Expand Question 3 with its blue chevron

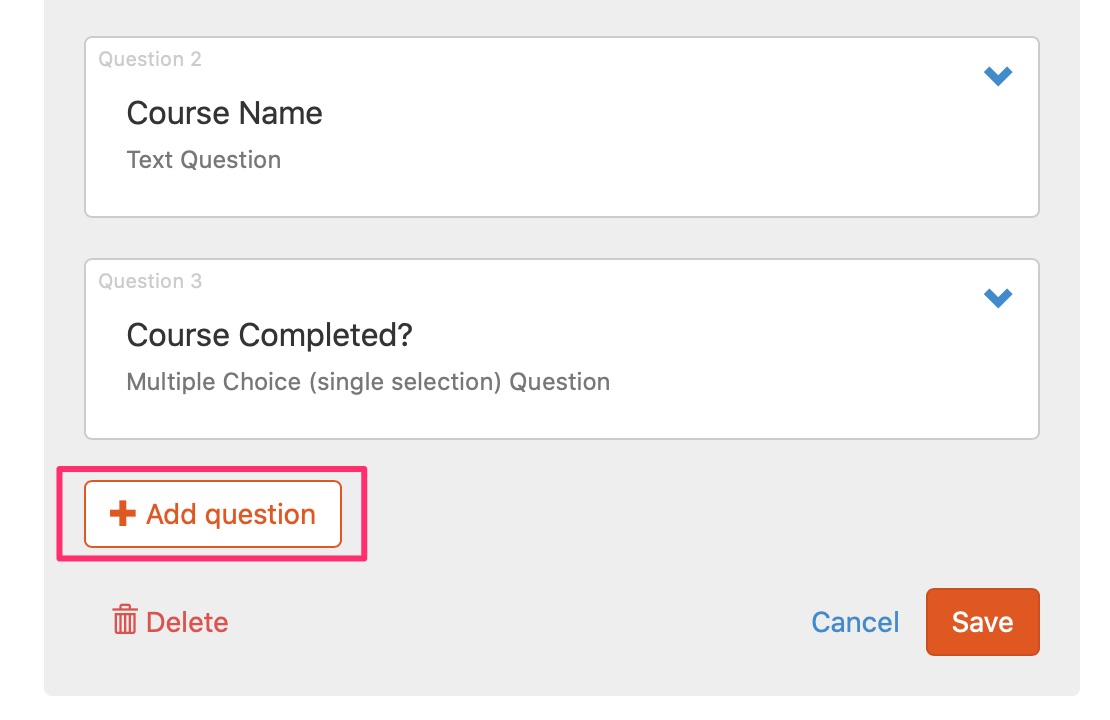(997, 297)
